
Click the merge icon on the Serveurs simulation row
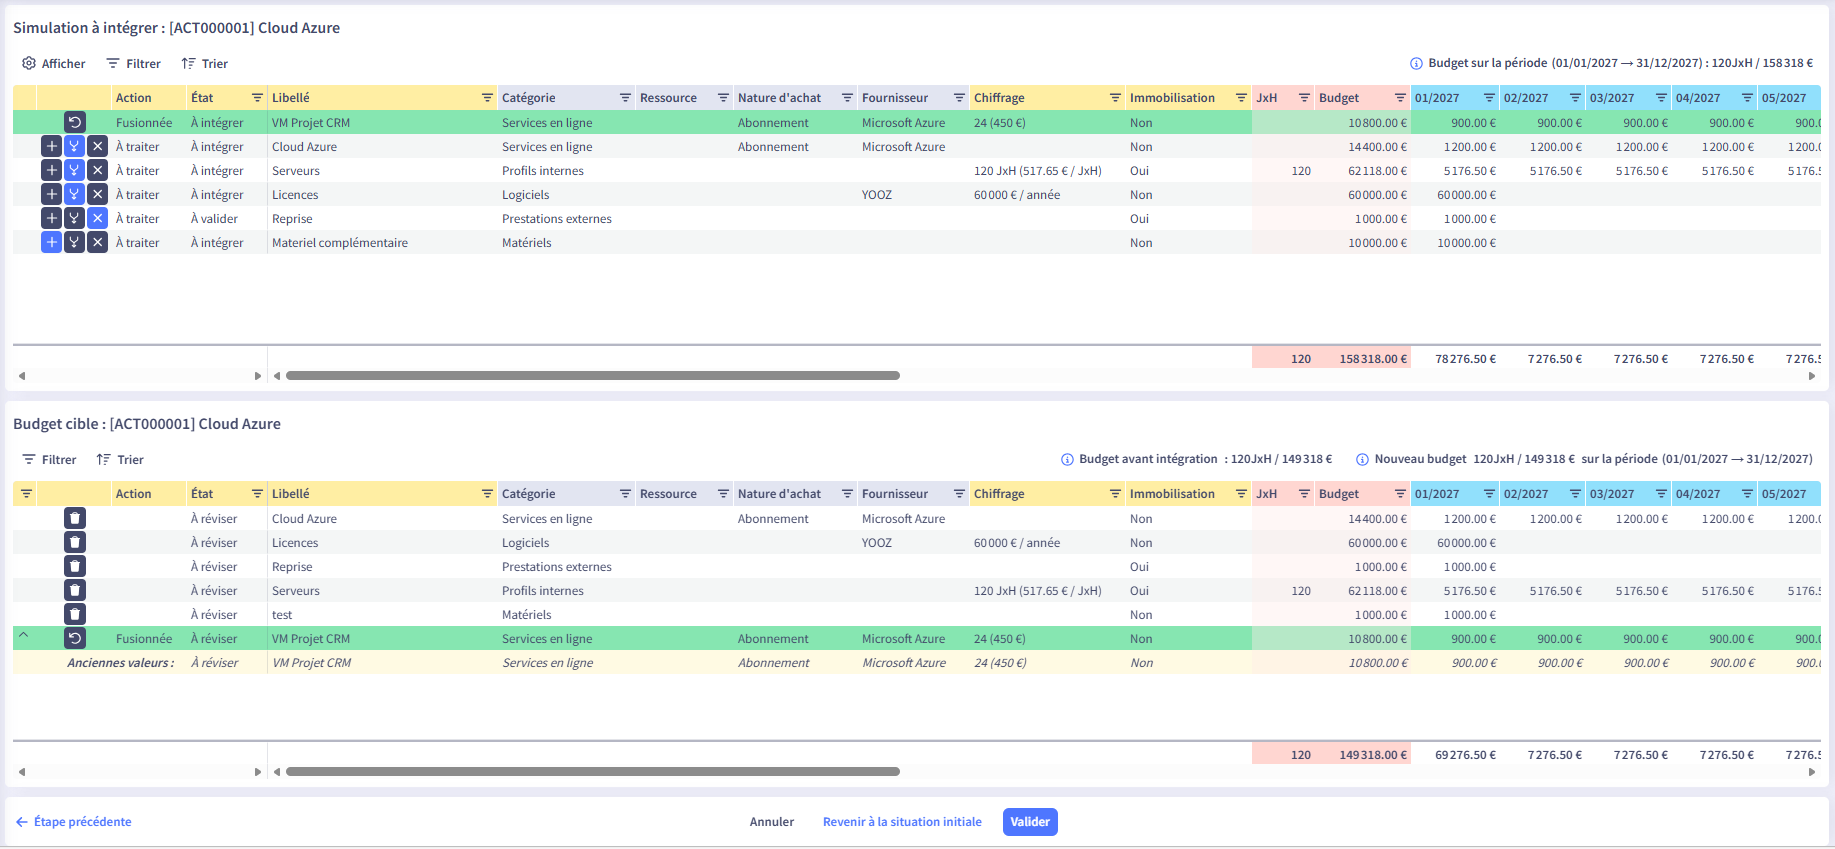pos(74,170)
